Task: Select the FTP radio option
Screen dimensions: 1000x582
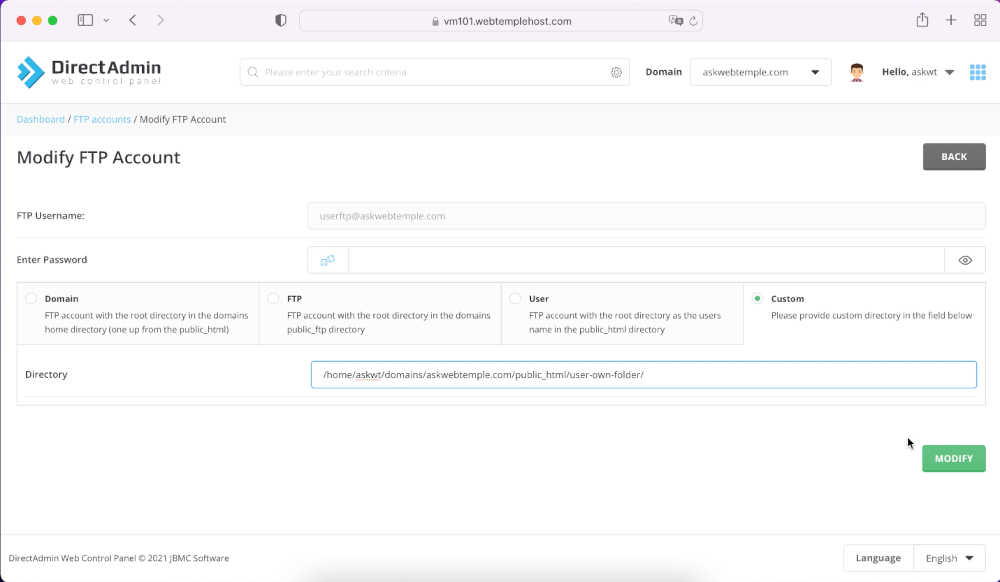Action: (273, 298)
